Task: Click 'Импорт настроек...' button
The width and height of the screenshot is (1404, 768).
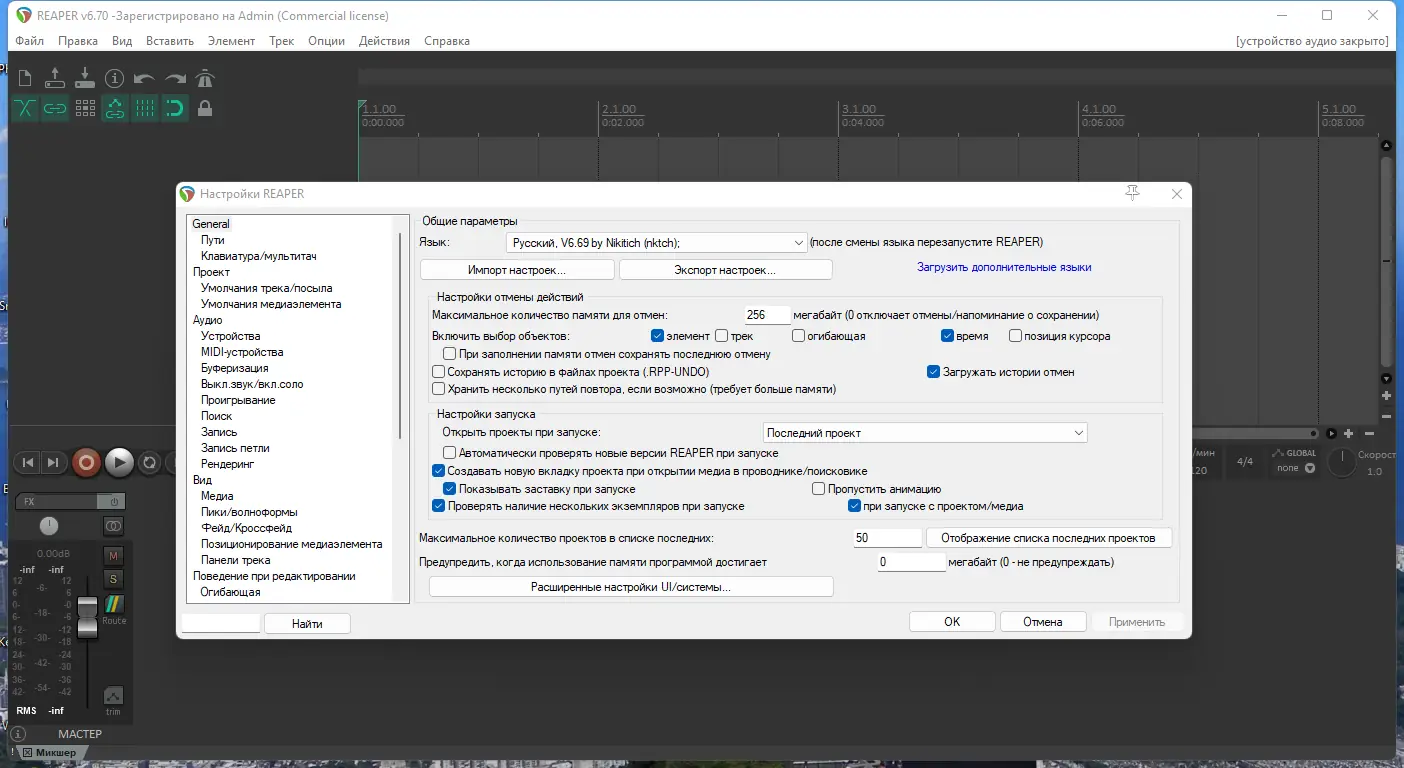Action: click(x=517, y=270)
